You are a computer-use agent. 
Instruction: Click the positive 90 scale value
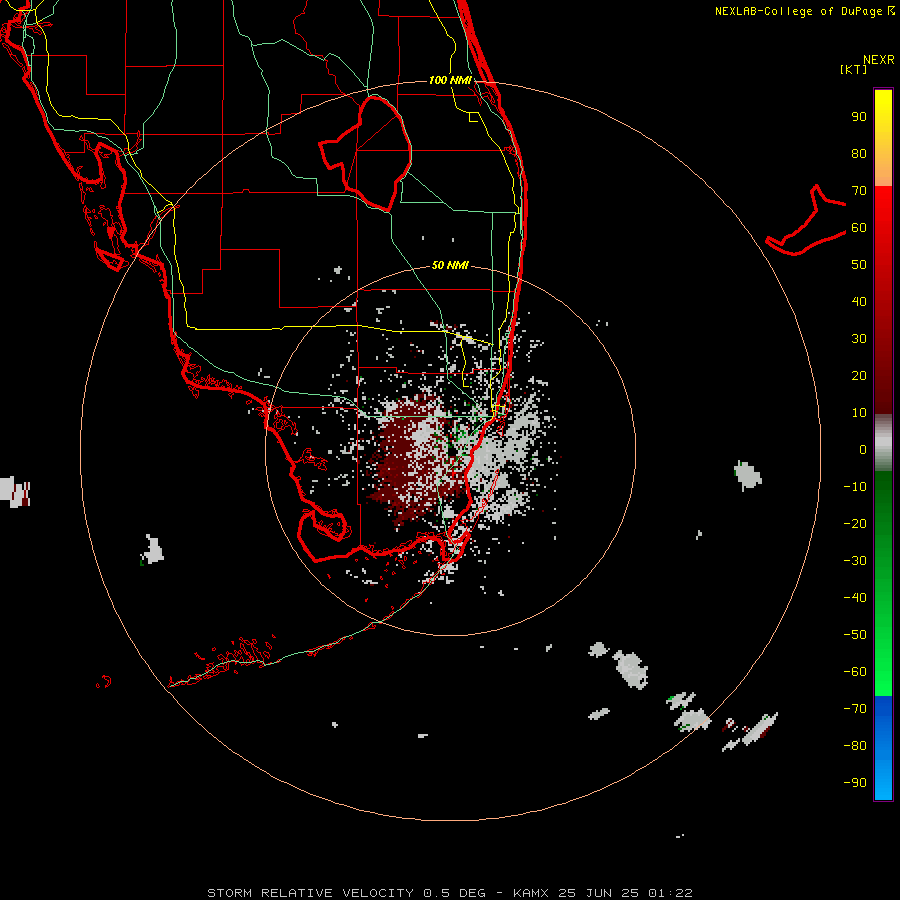(859, 117)
